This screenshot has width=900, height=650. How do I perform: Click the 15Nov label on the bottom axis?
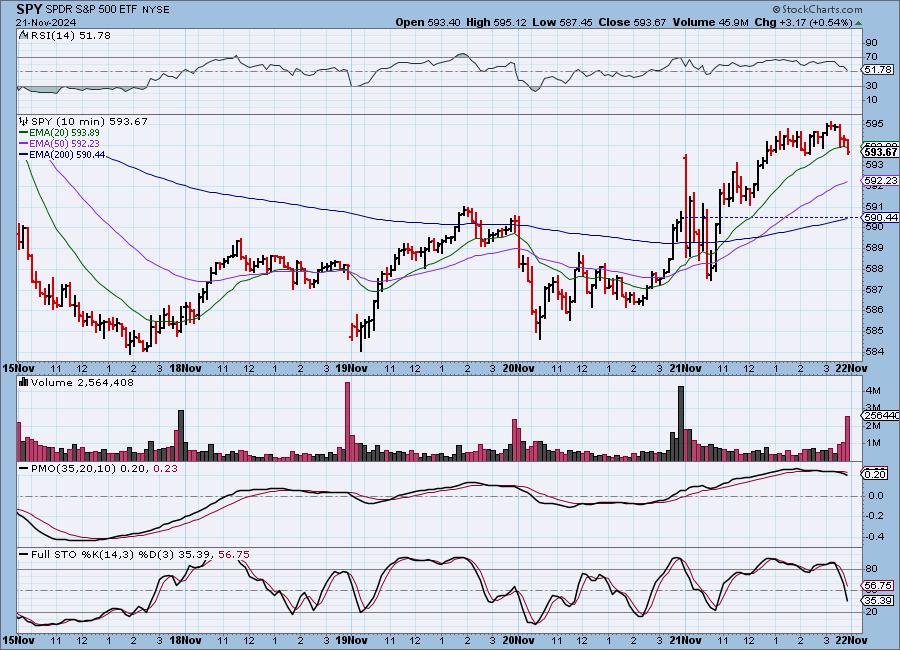tap(19, 640)
